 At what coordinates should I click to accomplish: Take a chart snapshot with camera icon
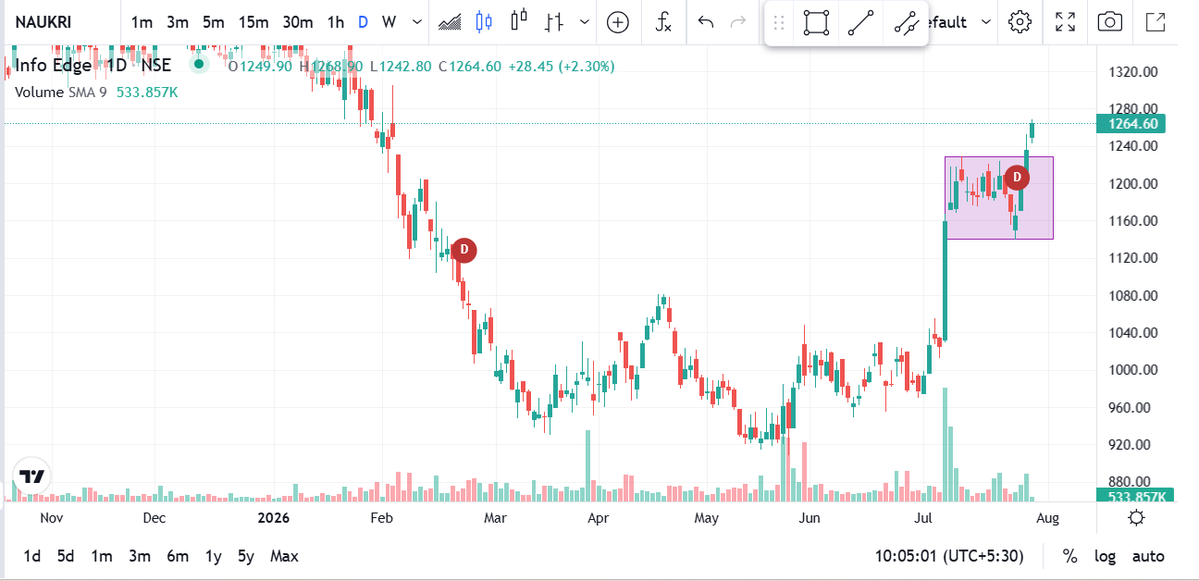(1110, 22)
